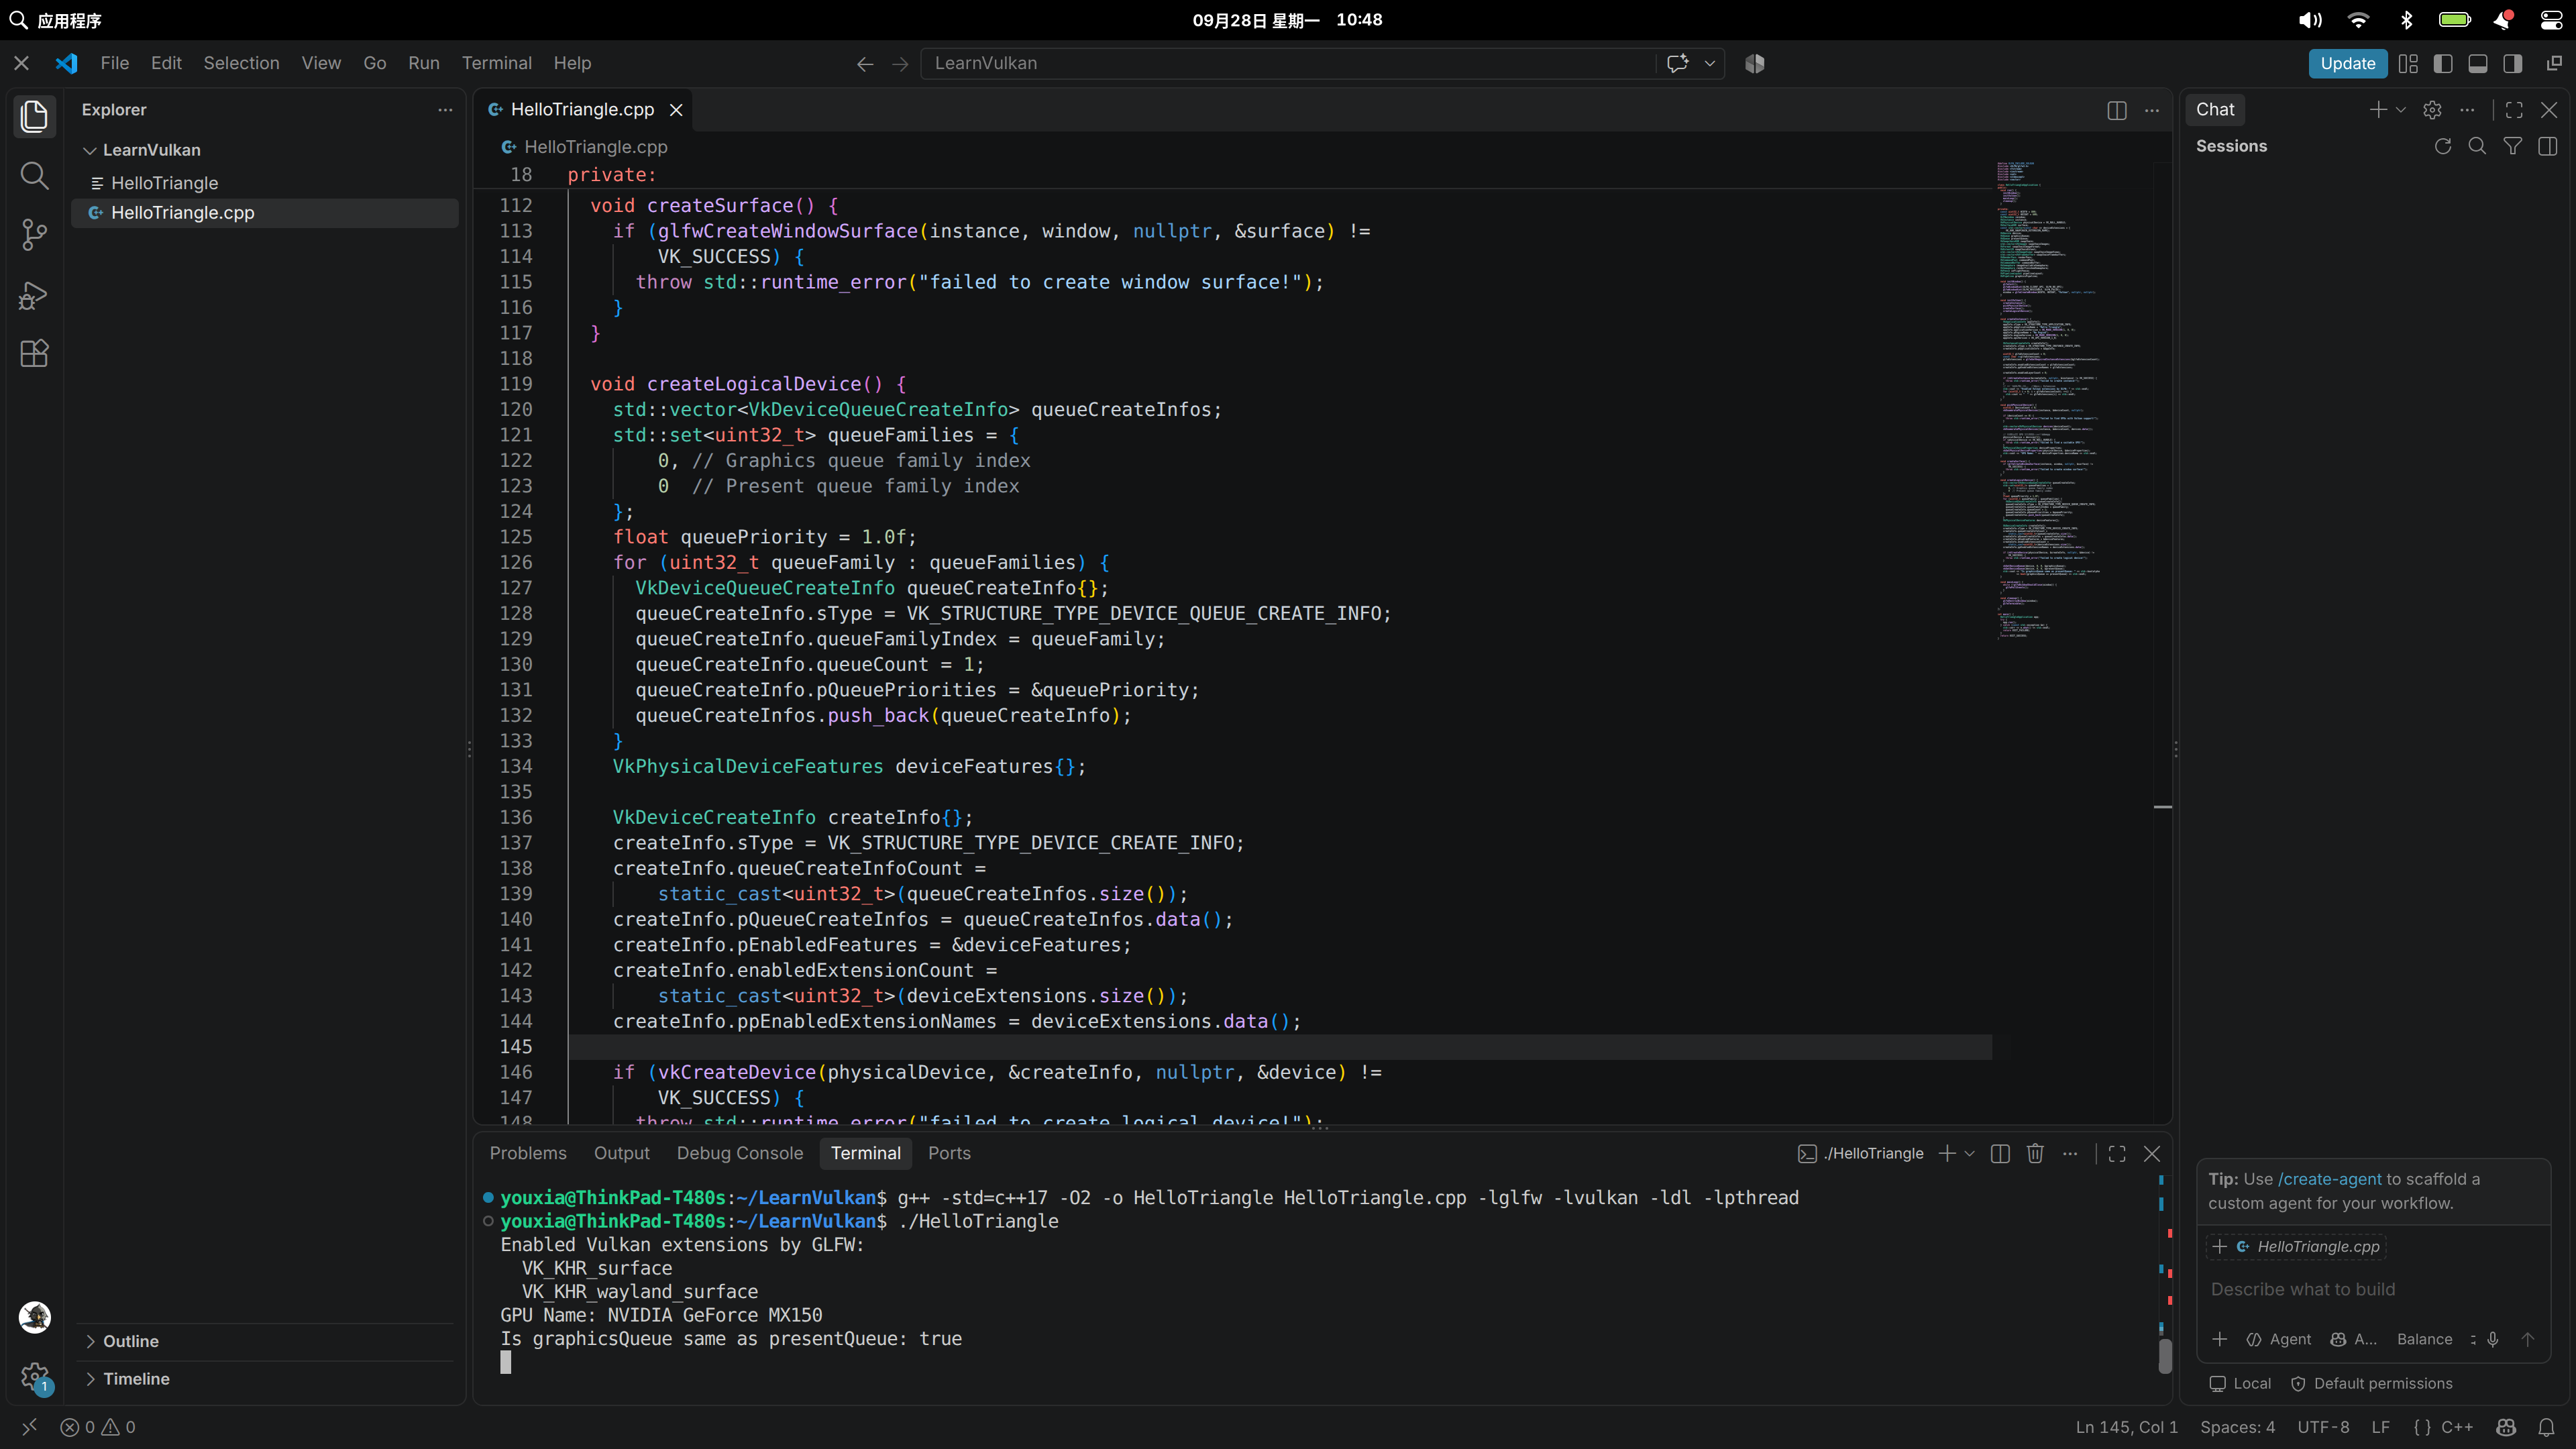The height and width of the screenshot is (1449, 2576).
Task: Toggle the Sessions side panel layout
Action: click(2548, 146)
